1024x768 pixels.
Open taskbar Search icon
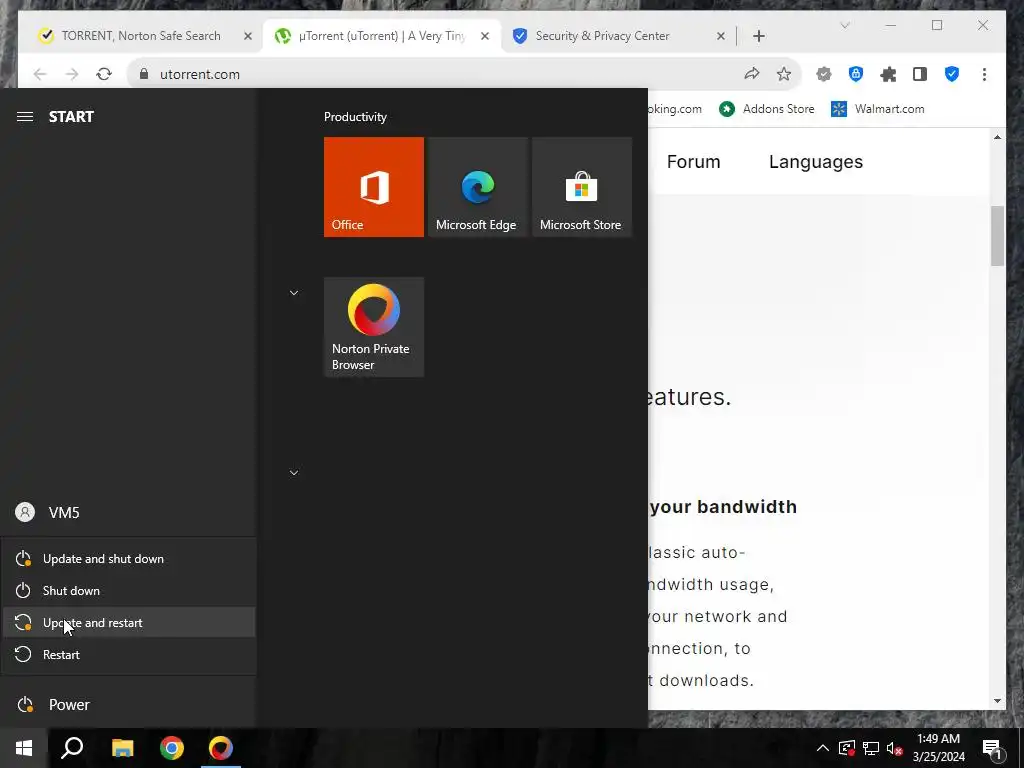[x=72, y=748]
